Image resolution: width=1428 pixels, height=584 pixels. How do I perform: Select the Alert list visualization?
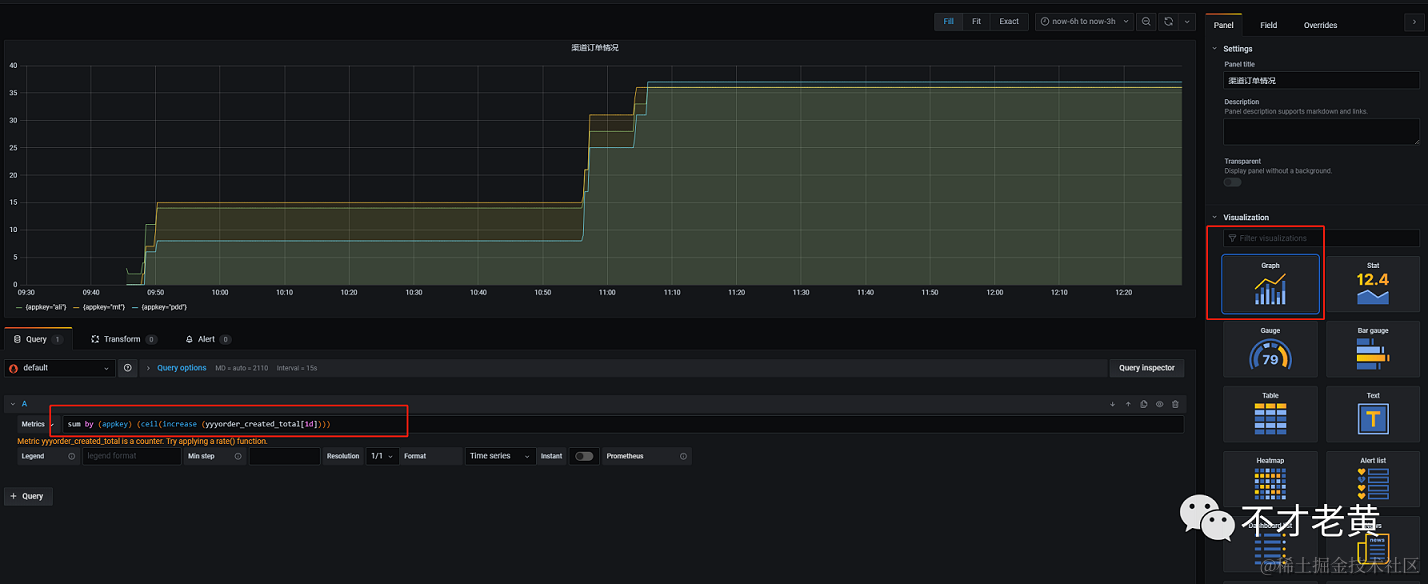tap(1372, 479)
